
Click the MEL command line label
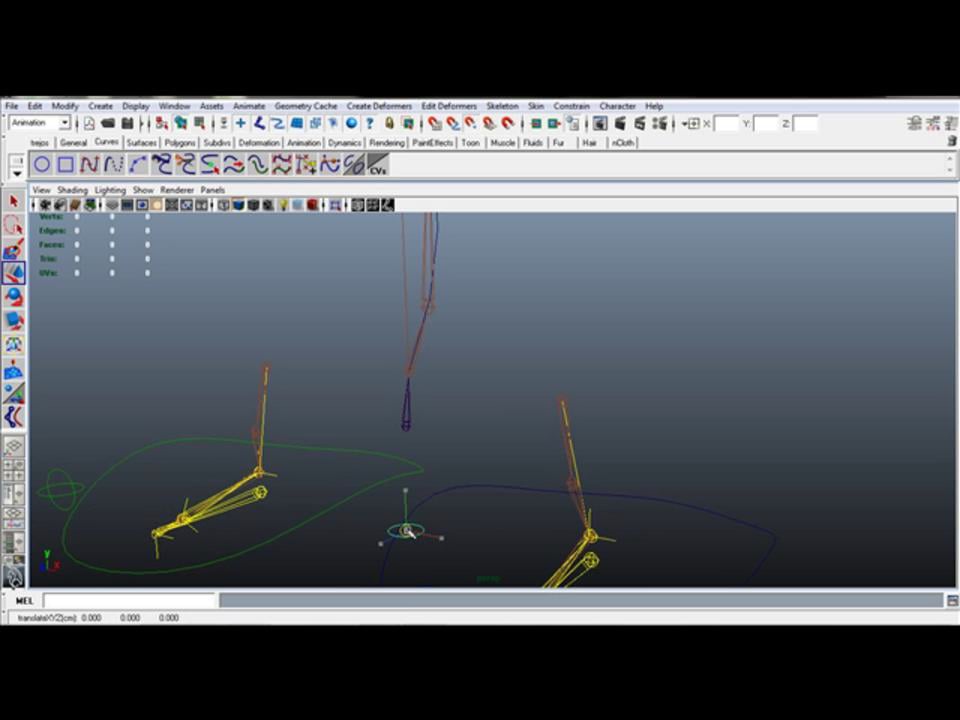(x=24, y=601)
